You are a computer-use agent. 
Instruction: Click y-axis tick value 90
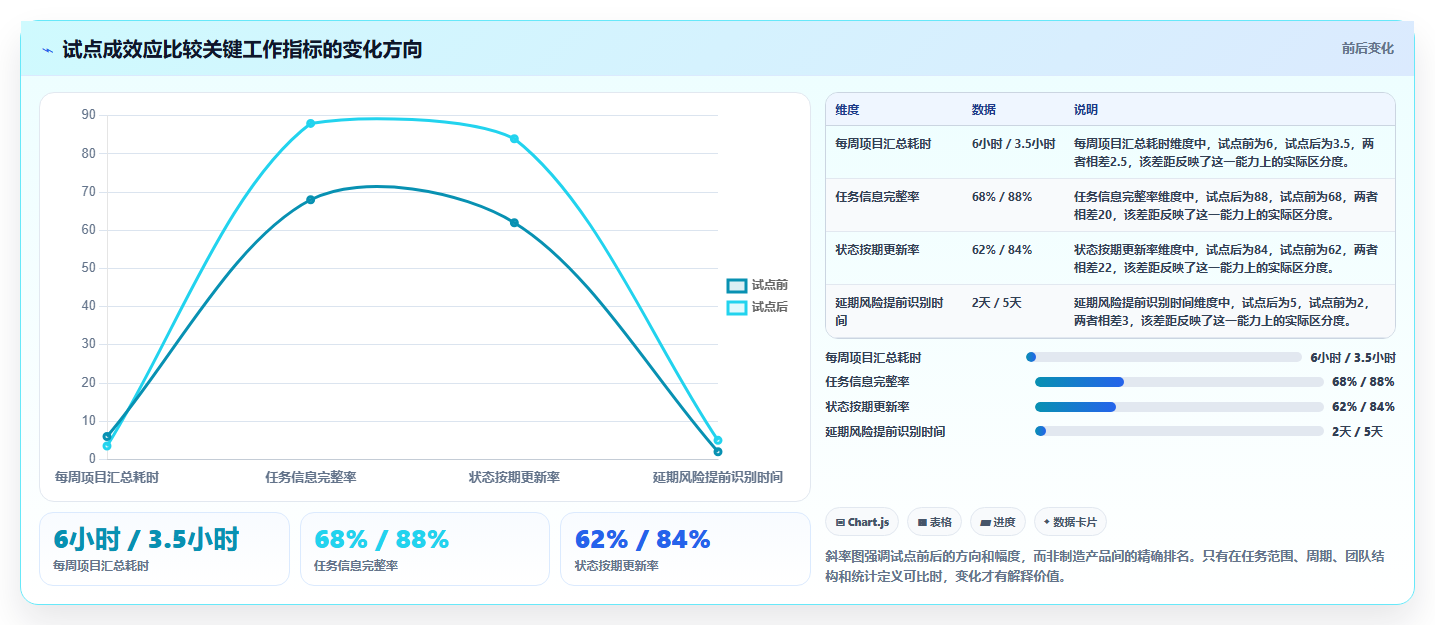tap(88, 115)
